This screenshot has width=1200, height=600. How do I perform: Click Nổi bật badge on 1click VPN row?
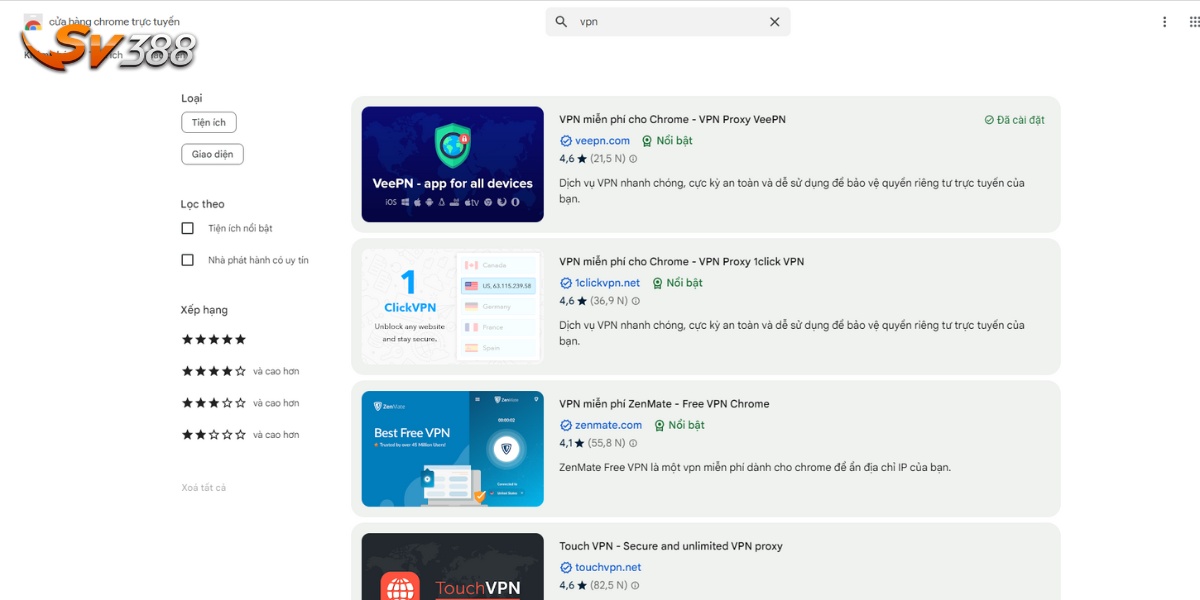point(677,283)
